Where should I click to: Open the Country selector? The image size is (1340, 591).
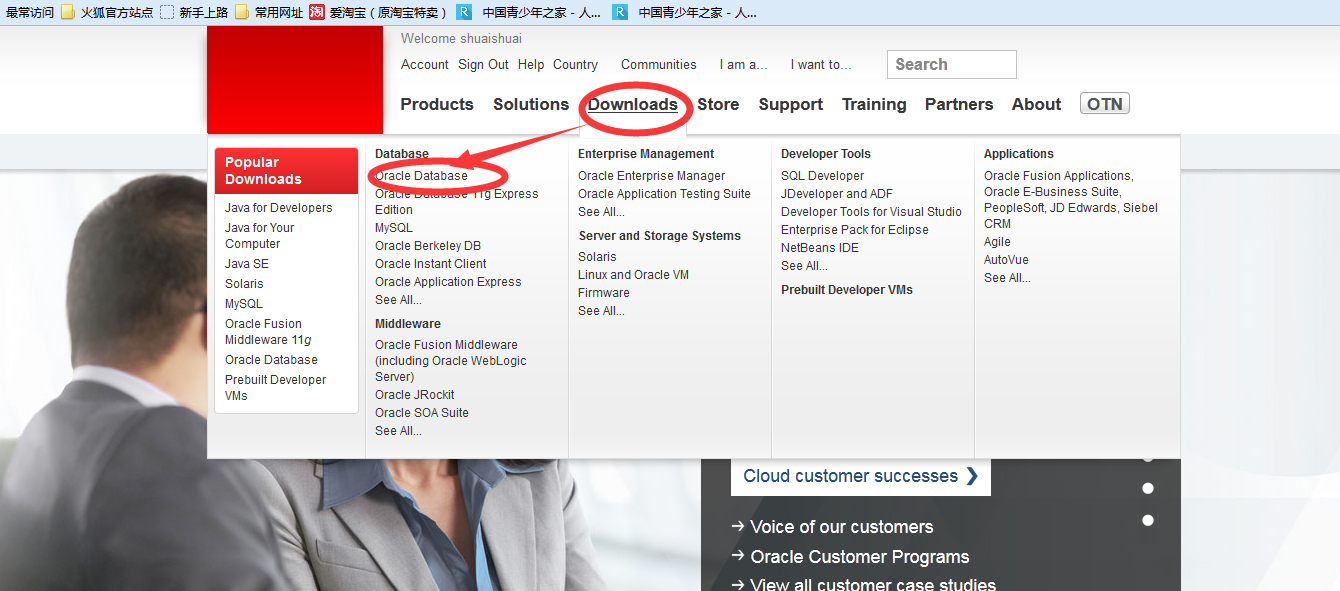click(x=575, y=64)
